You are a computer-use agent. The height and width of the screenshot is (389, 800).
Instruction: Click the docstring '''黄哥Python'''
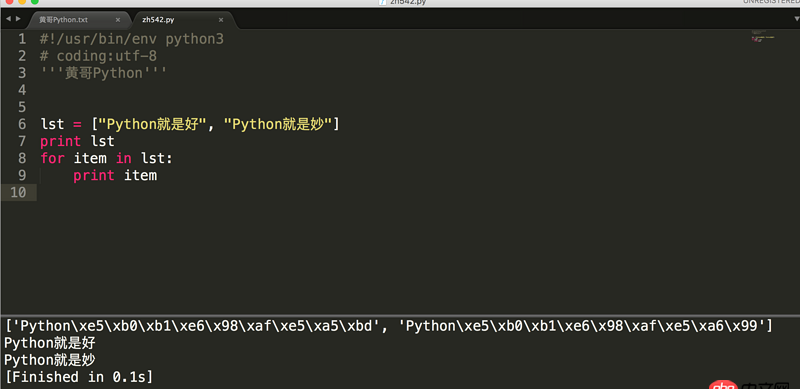pos(103,73)
